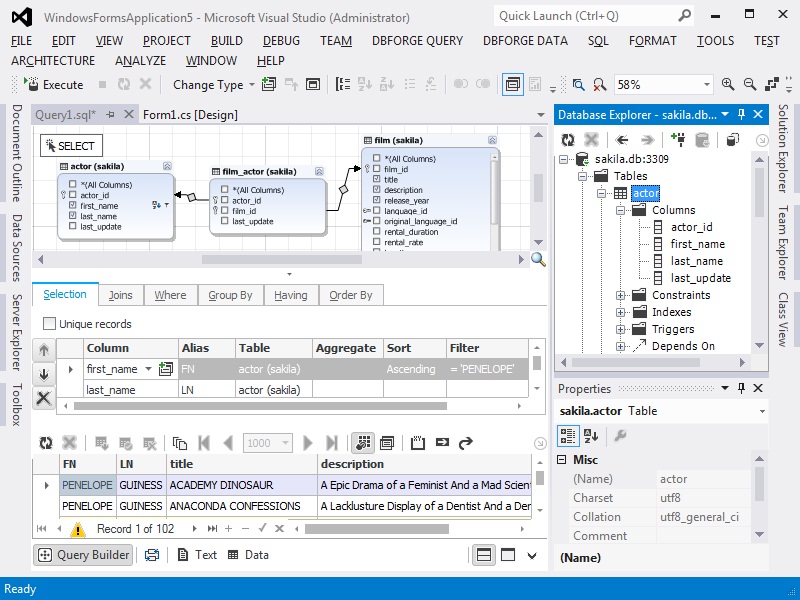Expand the Indexes folder node
Screen dimensions: 800x600
tap(620, 312)
